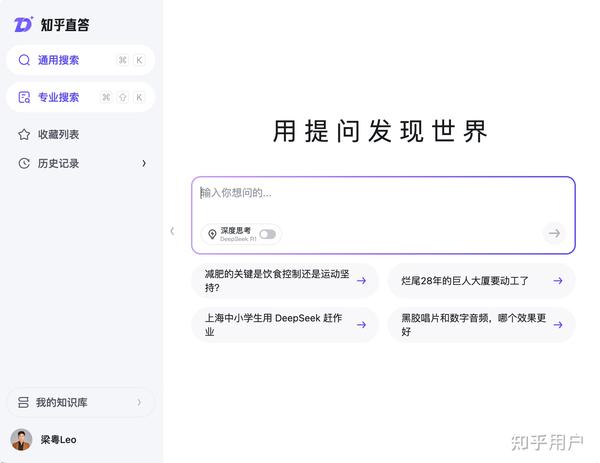This screenshot has width=600, height=463.
Task: Click the 我的知识库 stack icon
Action: tap(23, 402)
